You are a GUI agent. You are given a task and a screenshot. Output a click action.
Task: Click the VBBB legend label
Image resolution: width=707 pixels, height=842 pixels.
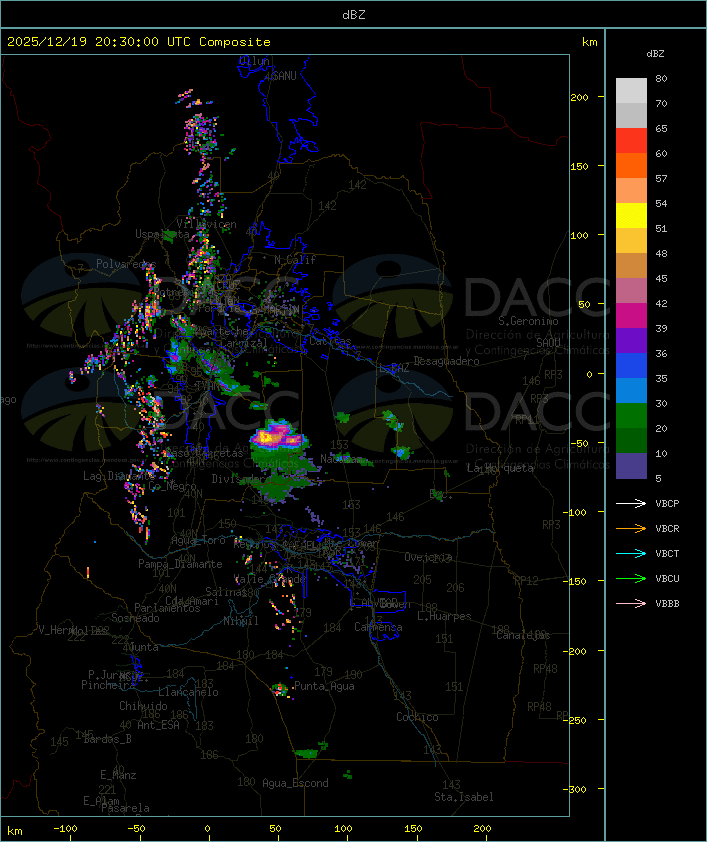point(667,604)
